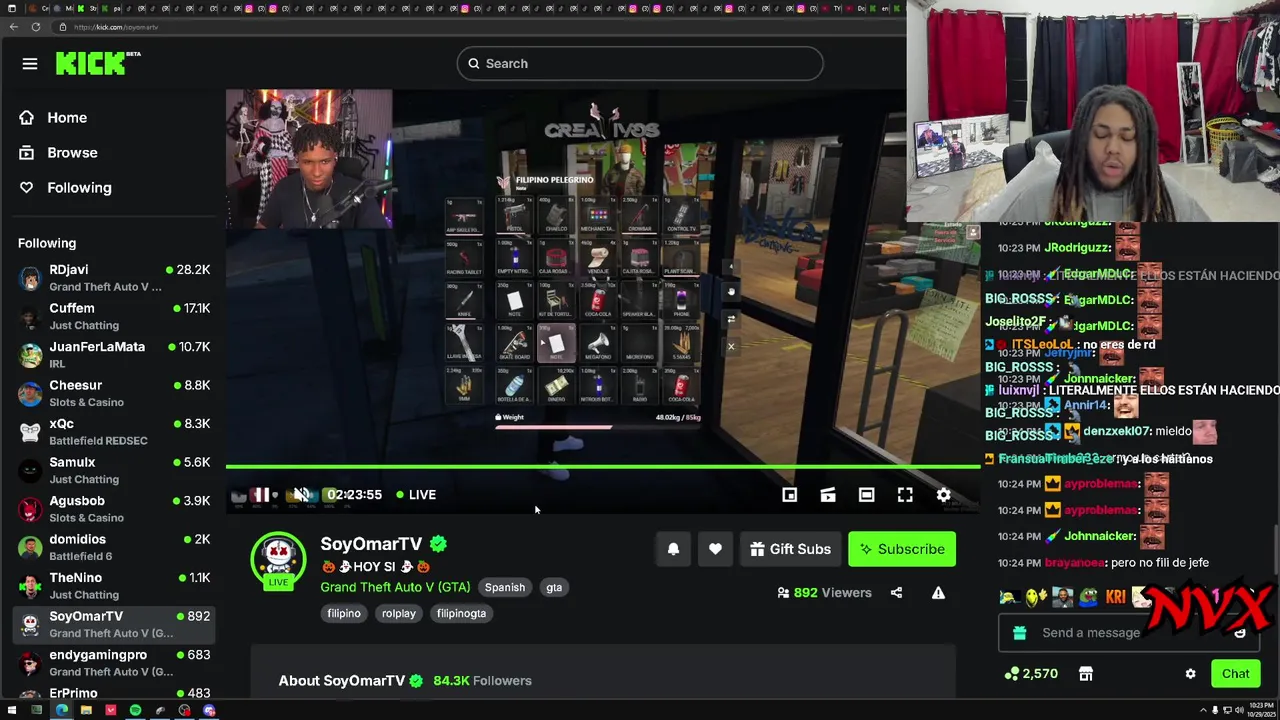Image resolution: width=1280 pixels, height=720 pixels.
Task: Unmute the stream audio
Action: [301, 495]
